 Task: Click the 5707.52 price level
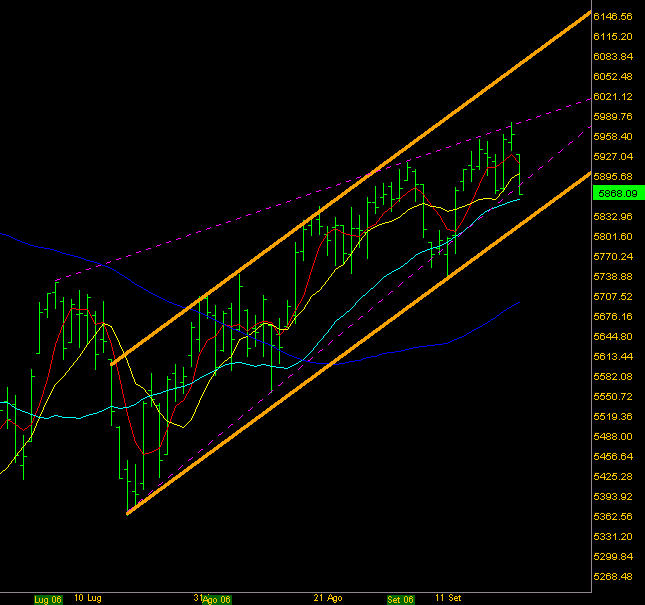tap(613, 297)
